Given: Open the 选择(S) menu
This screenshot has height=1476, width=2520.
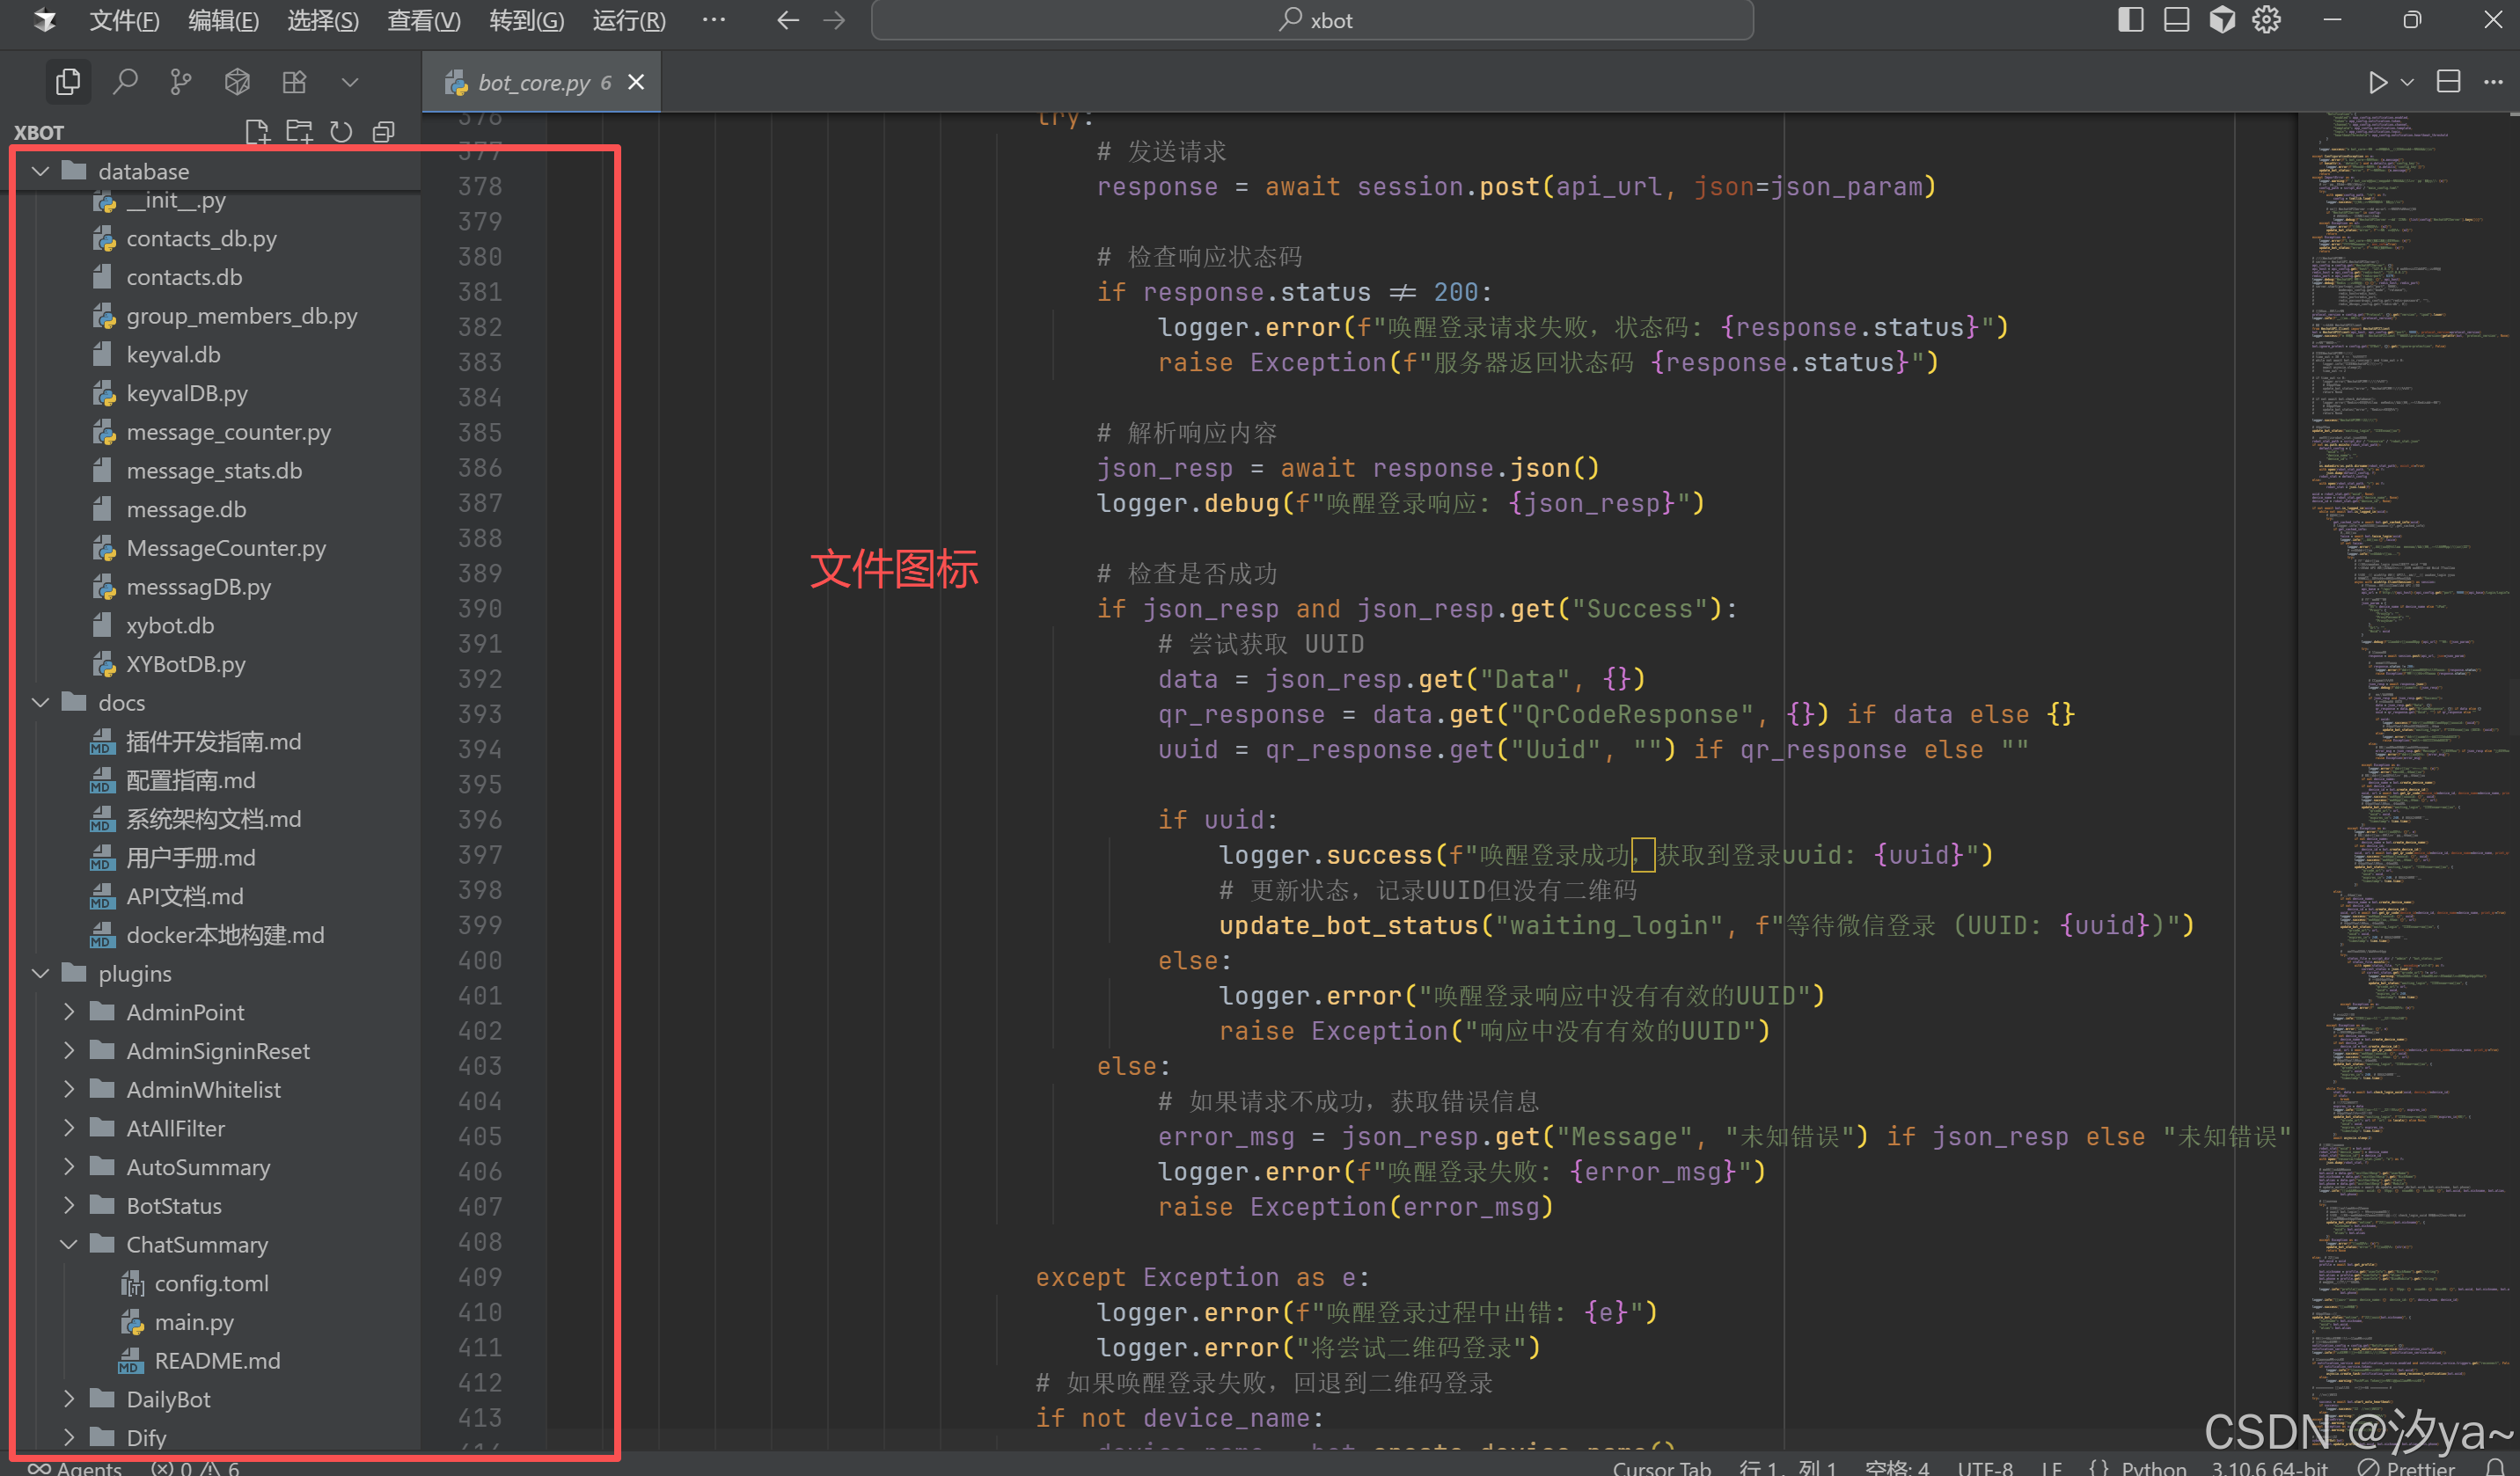Looking at the screenshot, I should coord(322,20).
